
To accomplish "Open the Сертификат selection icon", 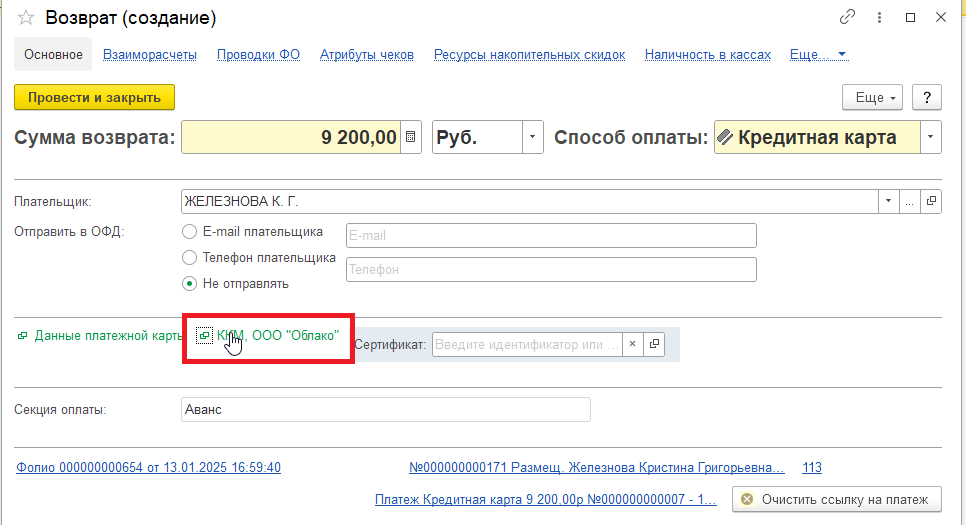I will (x=655, y=344).
